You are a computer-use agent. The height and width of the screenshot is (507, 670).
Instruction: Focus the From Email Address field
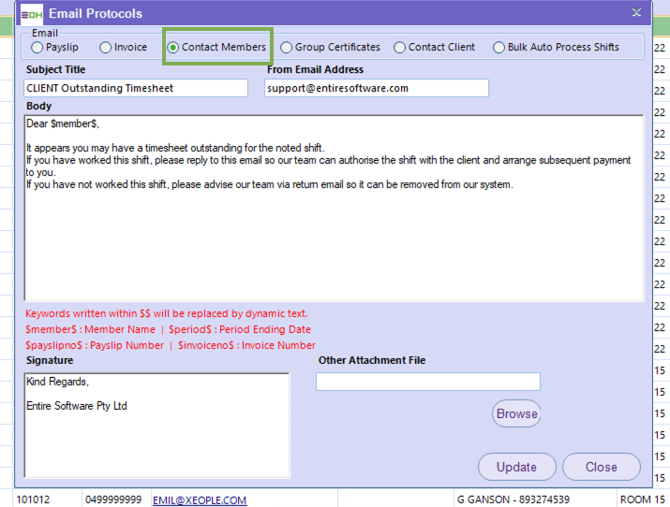376,88
